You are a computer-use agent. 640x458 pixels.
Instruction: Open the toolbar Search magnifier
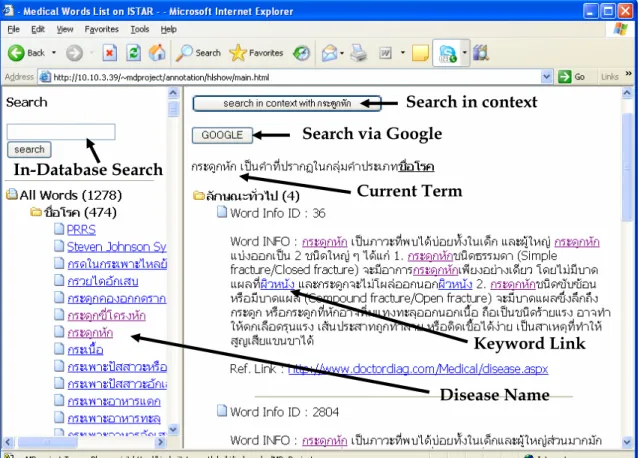198,53
